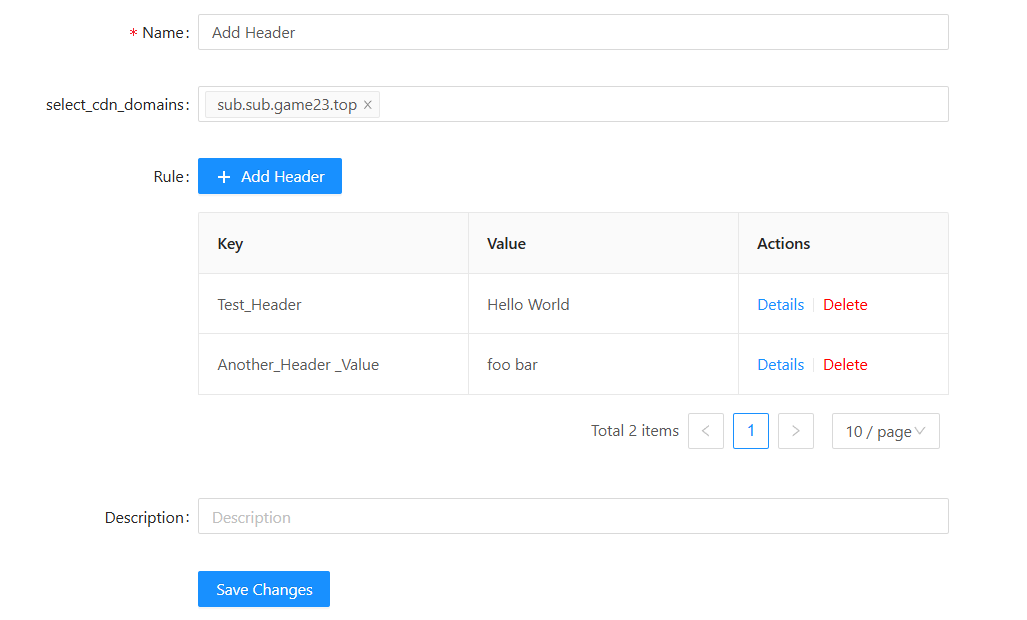1027x620 pixels.
Task: Open Details for the Test_Header row
Action: (780, 305)
